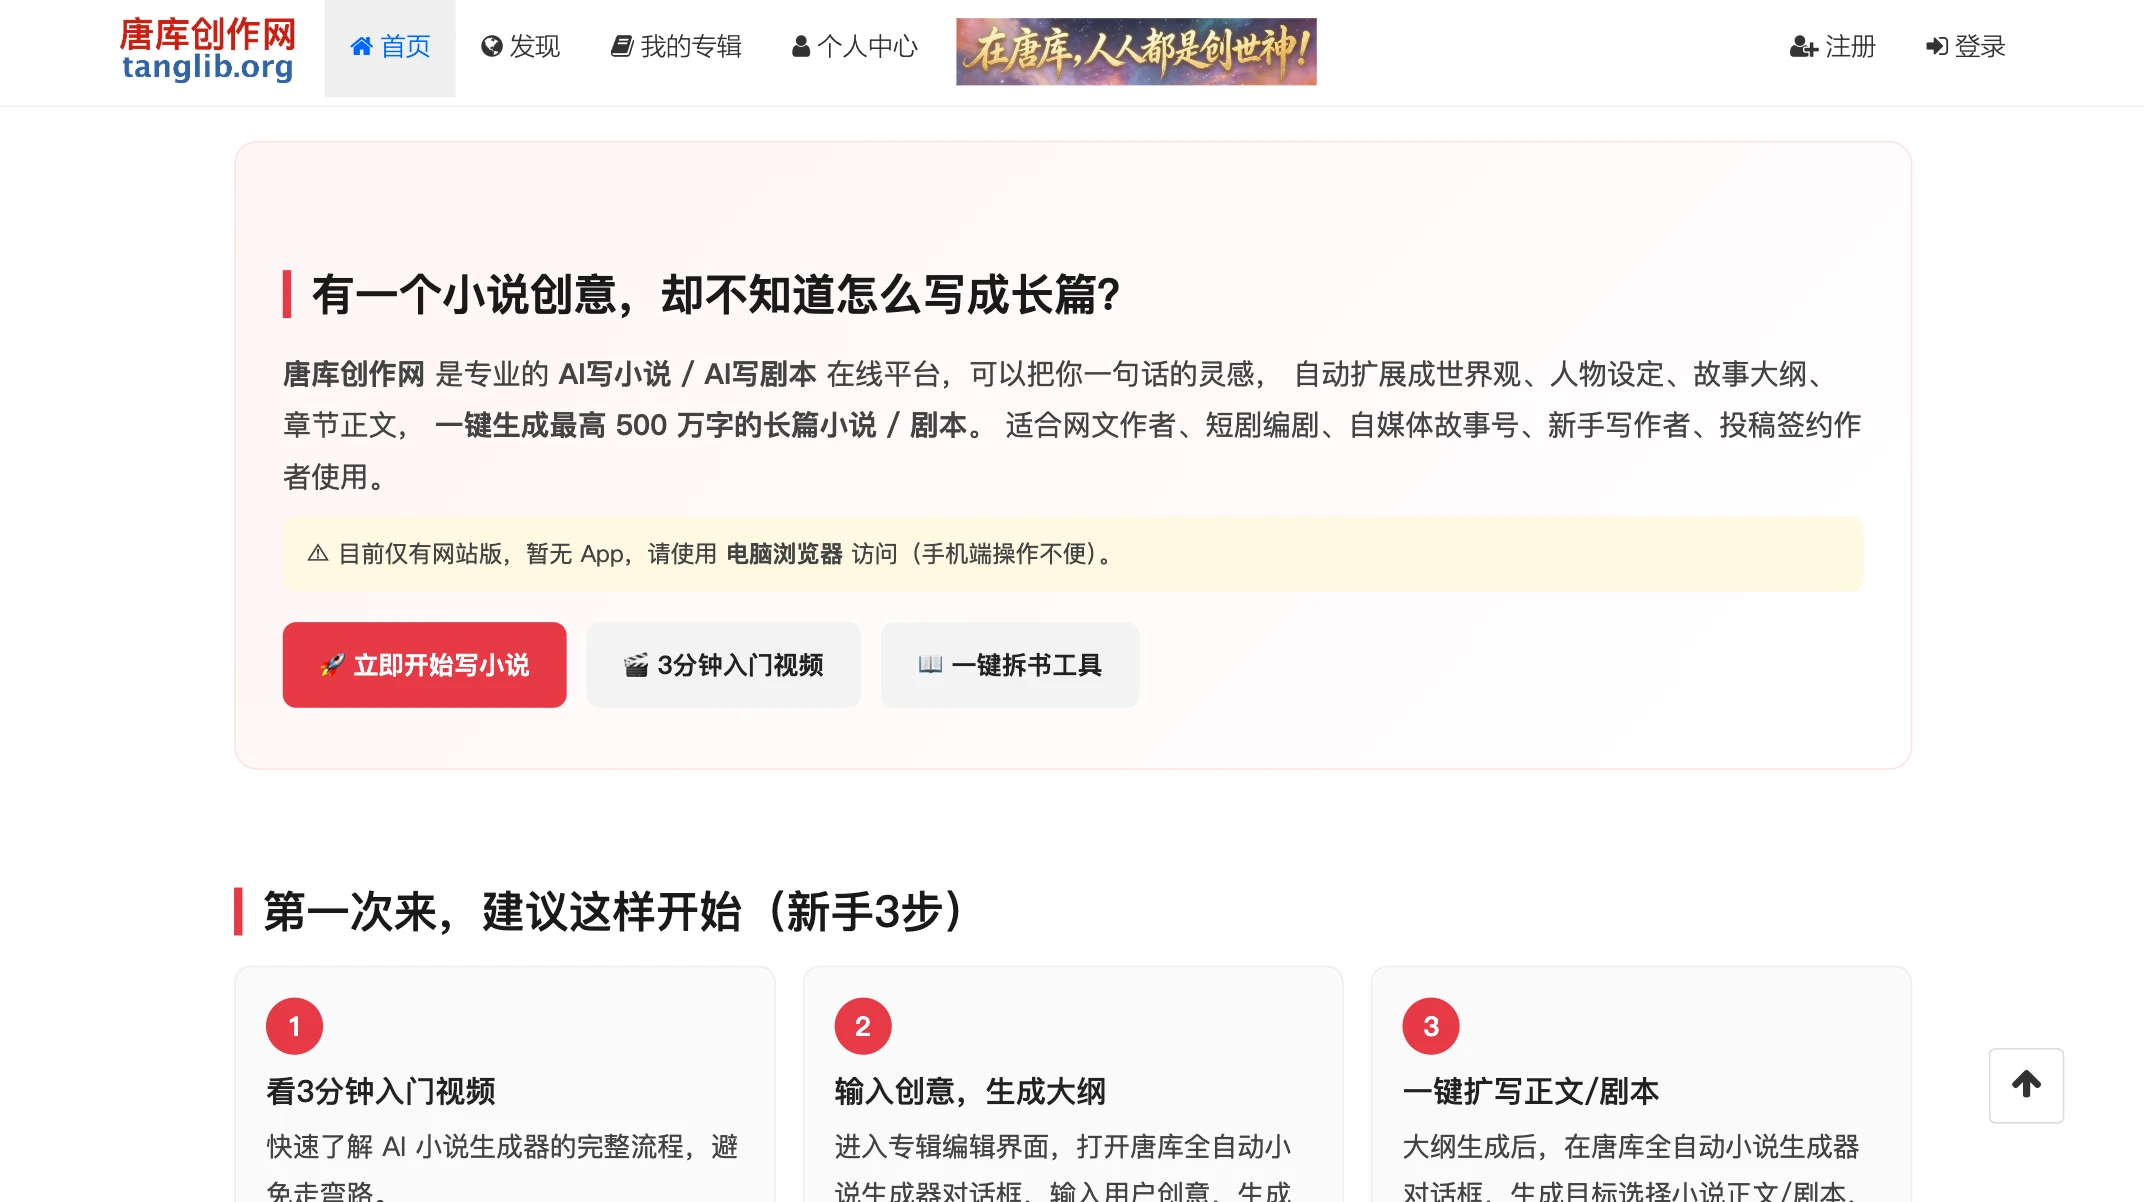The width and height of the screenshot is (2144, 1202).
Task: Click the globe icon beside 发现
Action: pos(491,47)
